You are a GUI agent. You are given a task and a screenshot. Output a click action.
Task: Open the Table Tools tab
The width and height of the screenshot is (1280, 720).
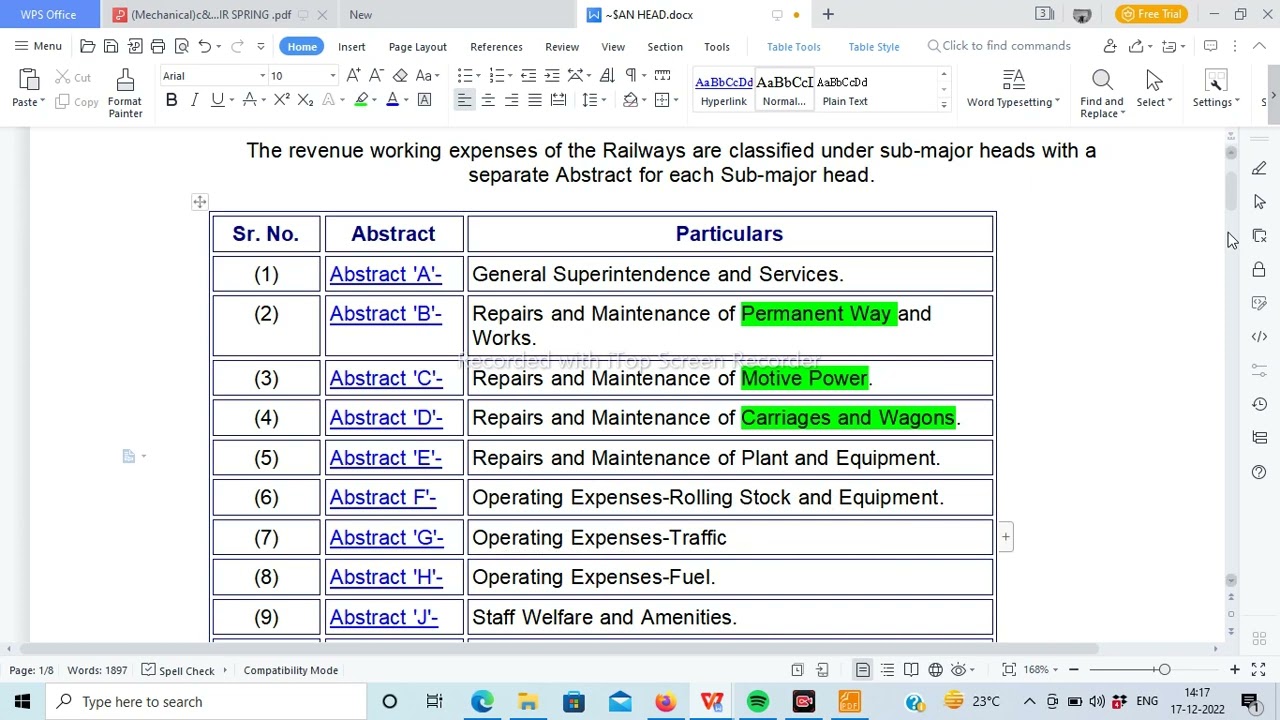(x=793, y=46)
